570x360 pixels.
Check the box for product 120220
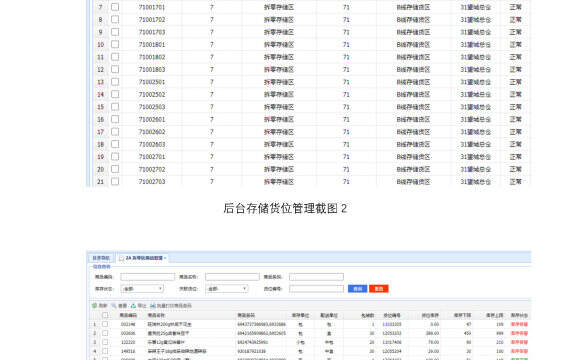(x=105, y=342)
